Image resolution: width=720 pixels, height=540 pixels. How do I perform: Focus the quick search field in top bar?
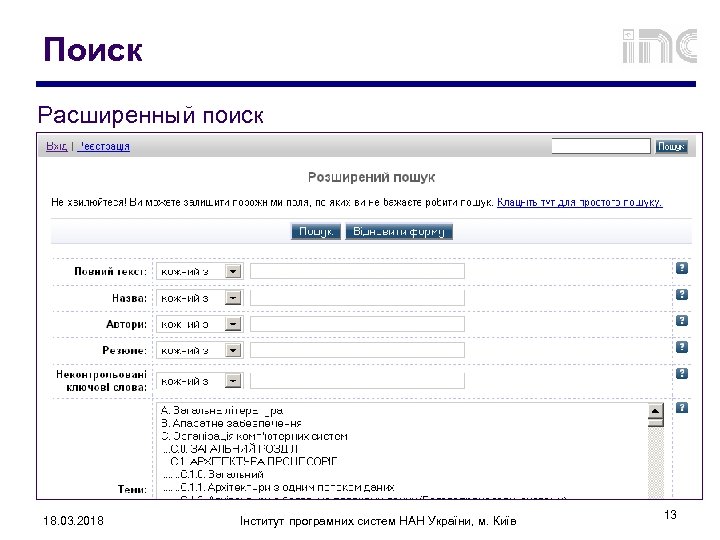(601, 146)
